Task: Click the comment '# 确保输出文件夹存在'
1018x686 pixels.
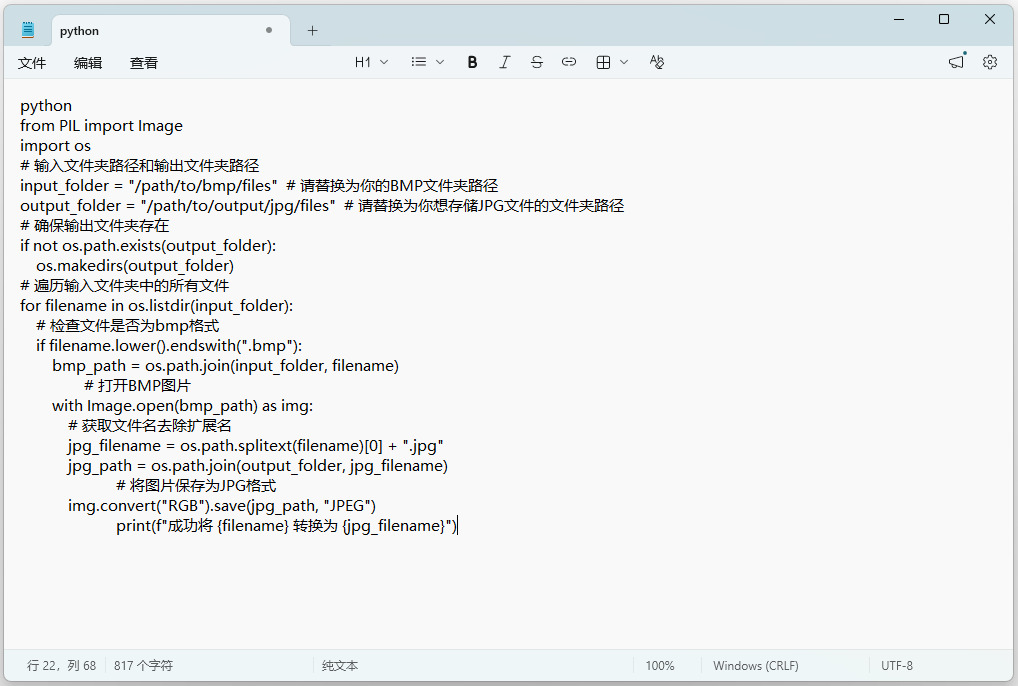Action: click(x=95, y=226)
